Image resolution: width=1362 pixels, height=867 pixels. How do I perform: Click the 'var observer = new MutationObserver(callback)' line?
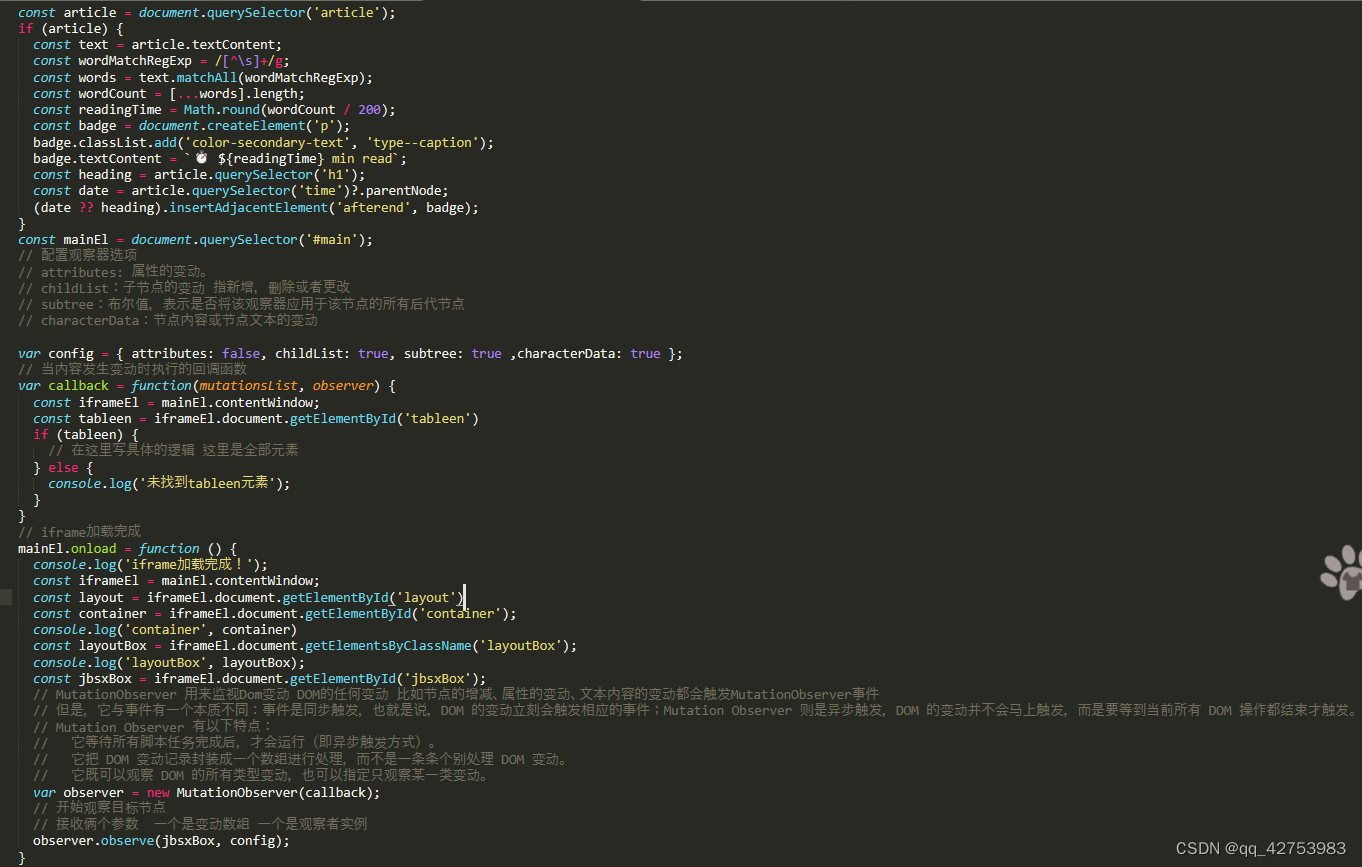coord(207,792)
